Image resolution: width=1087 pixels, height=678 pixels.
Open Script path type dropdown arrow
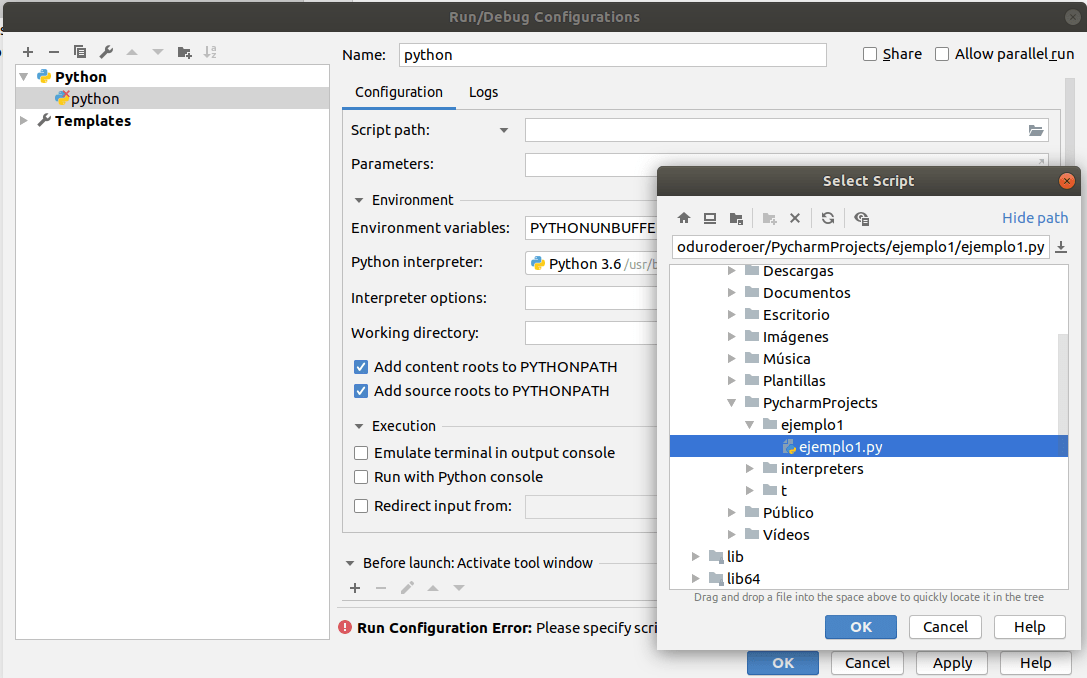504,130
